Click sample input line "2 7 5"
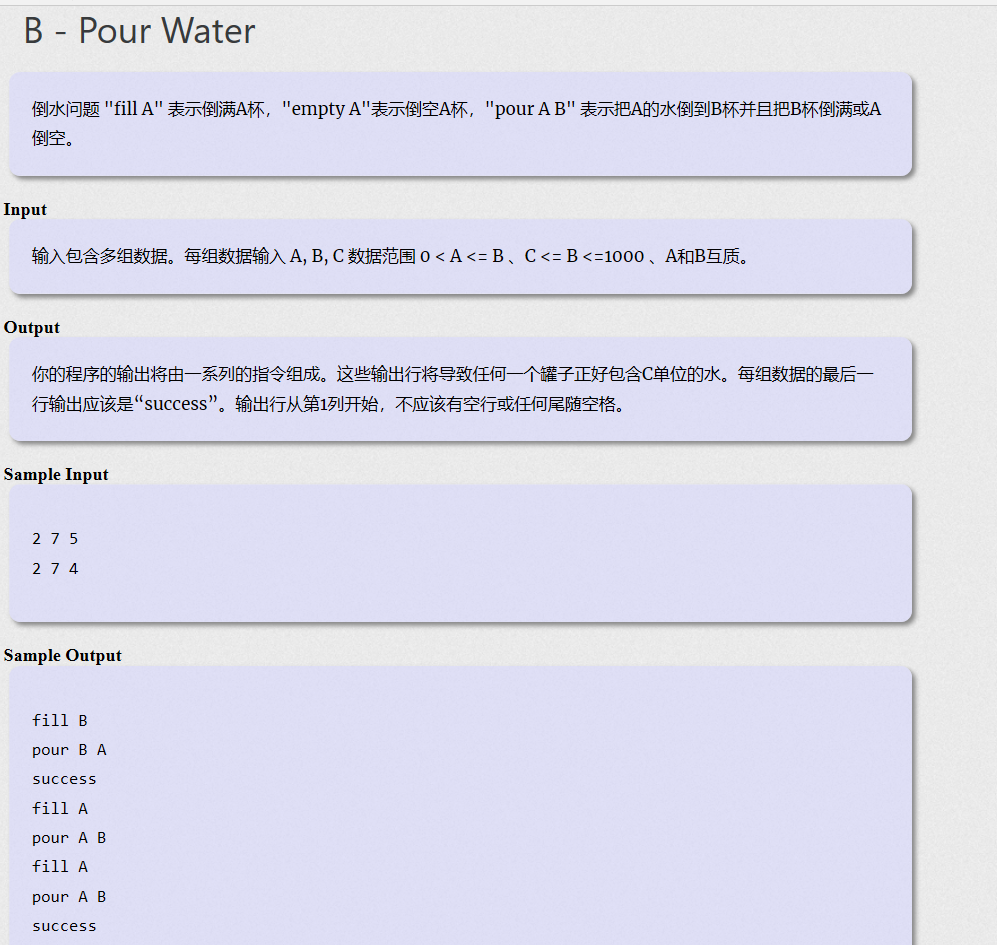The image size is (997, 945). [55, 539]
